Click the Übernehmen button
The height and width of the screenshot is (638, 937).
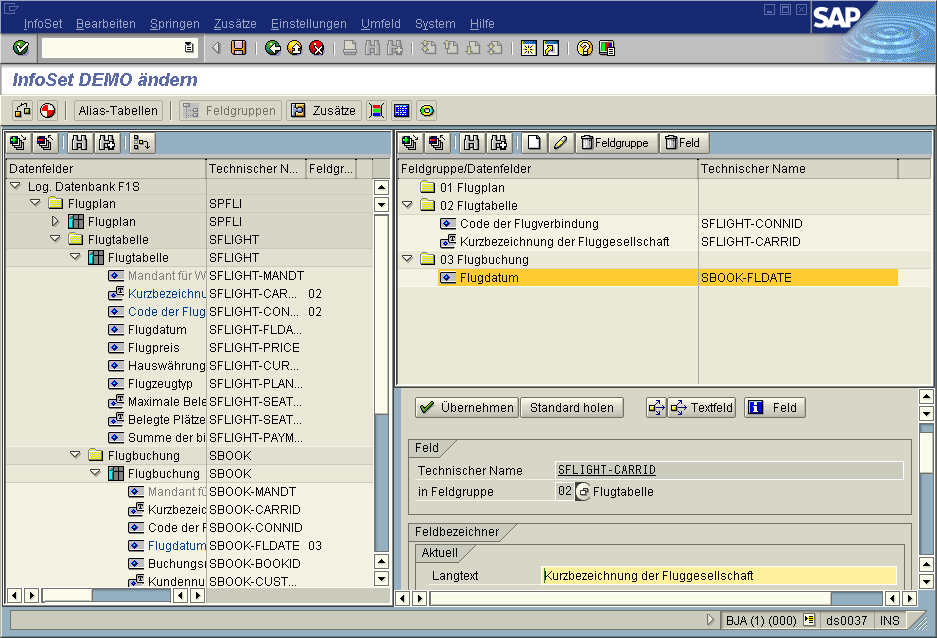point(466,408)
